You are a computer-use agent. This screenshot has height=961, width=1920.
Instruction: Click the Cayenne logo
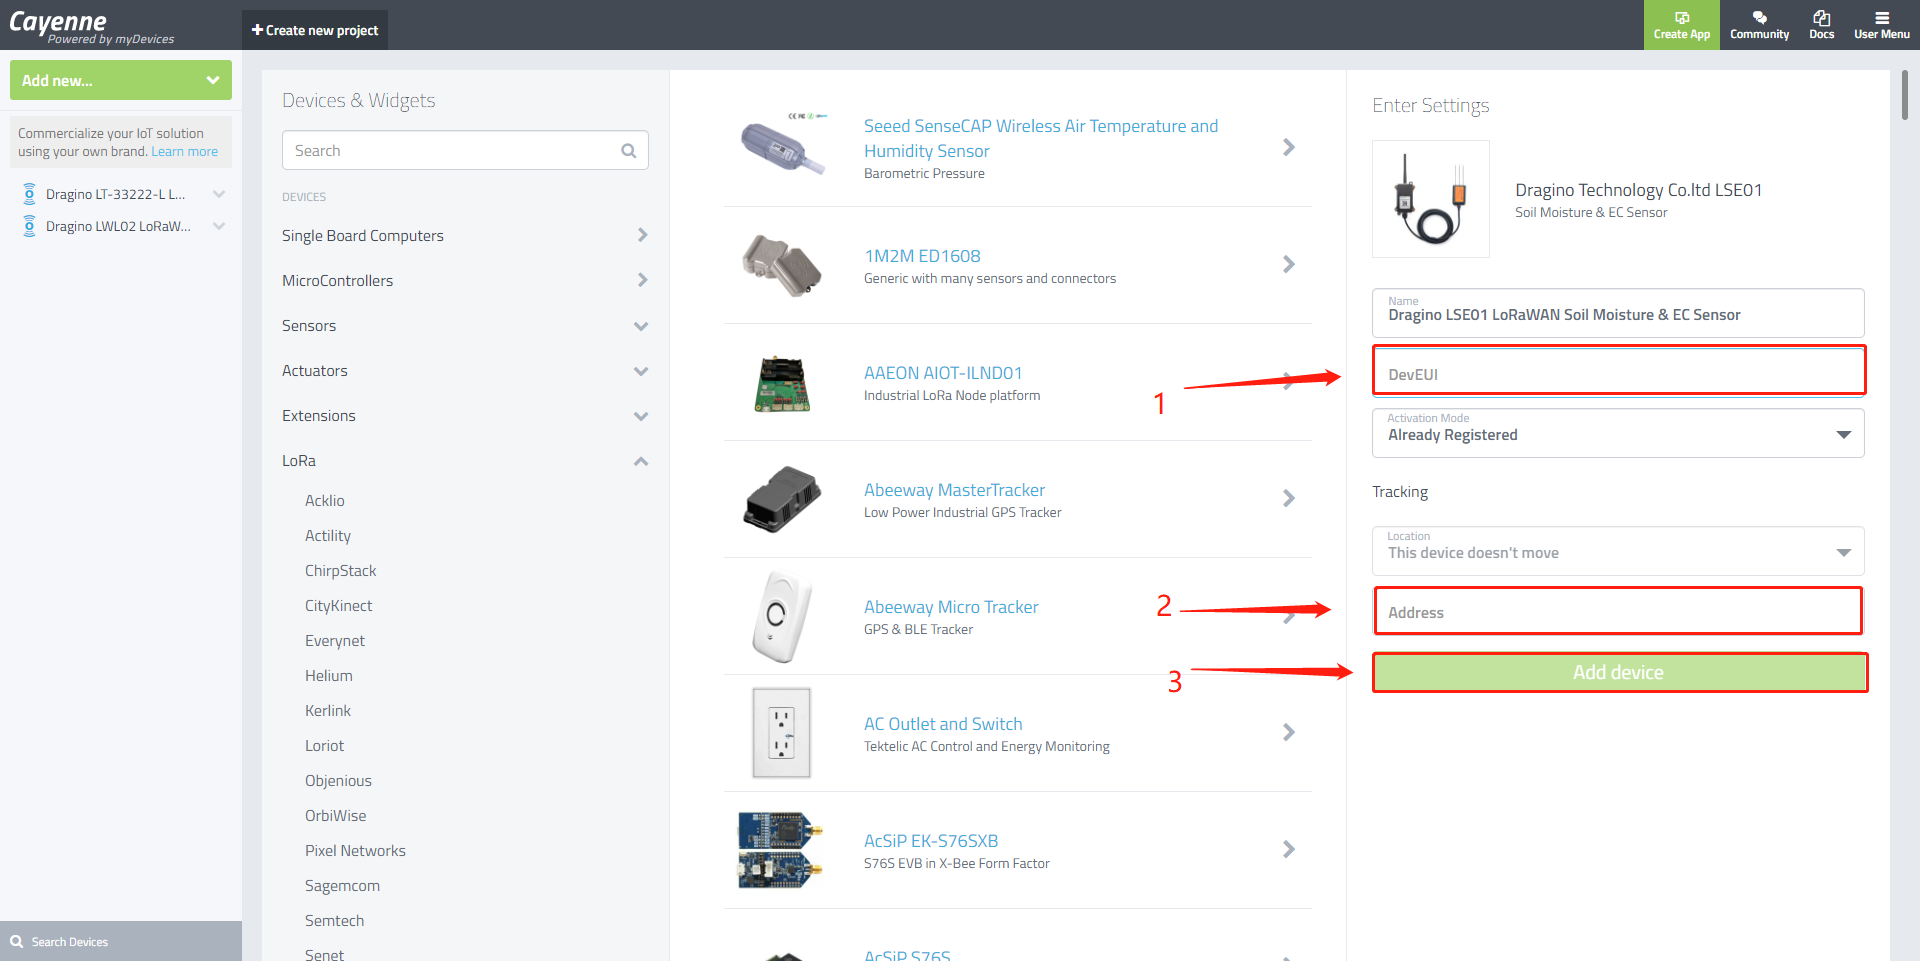point(91,26)
